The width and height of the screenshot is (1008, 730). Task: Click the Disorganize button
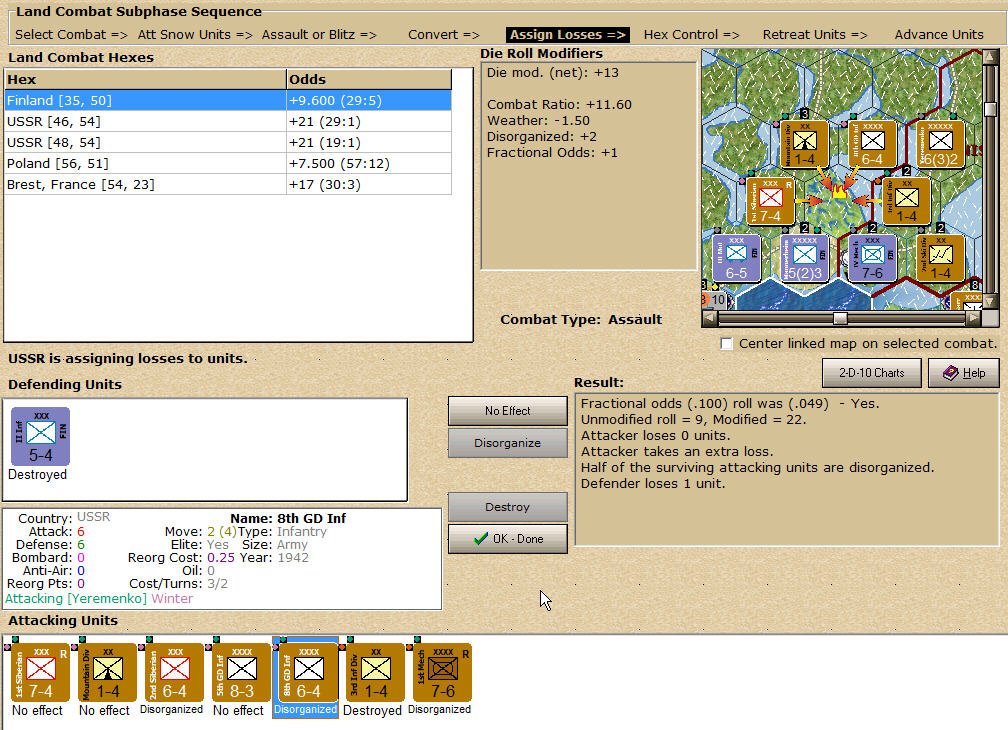(507, 443)
